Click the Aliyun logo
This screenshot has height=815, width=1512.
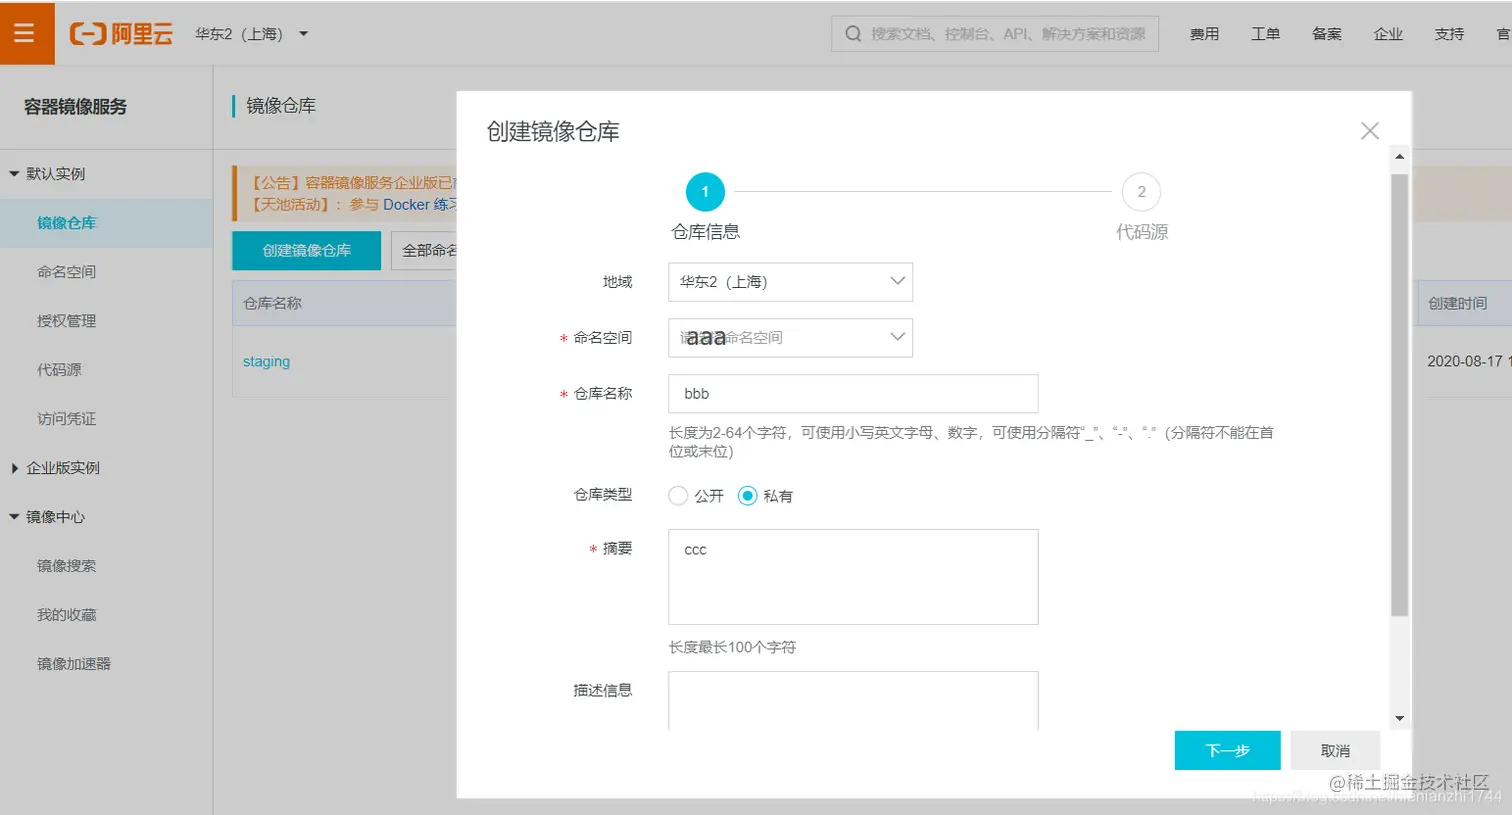[x=121, y=34]
